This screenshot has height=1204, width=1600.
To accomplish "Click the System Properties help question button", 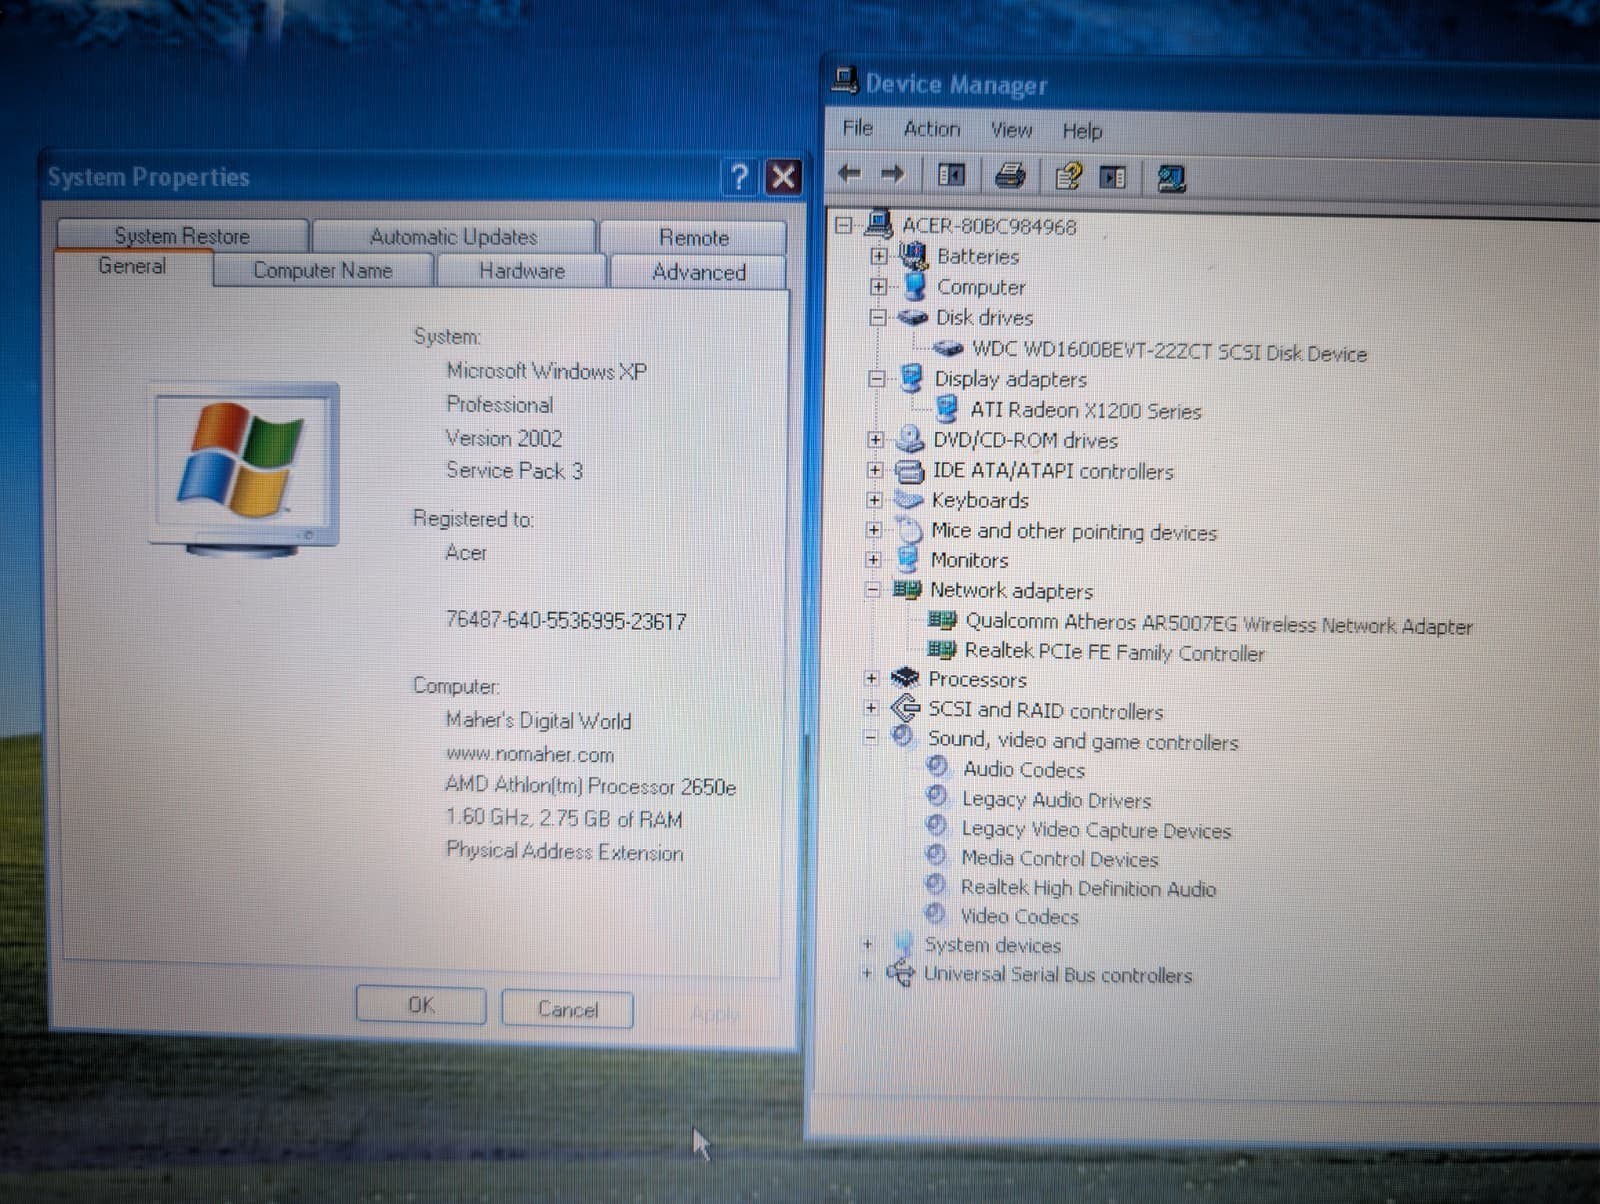I will [739, 177].
